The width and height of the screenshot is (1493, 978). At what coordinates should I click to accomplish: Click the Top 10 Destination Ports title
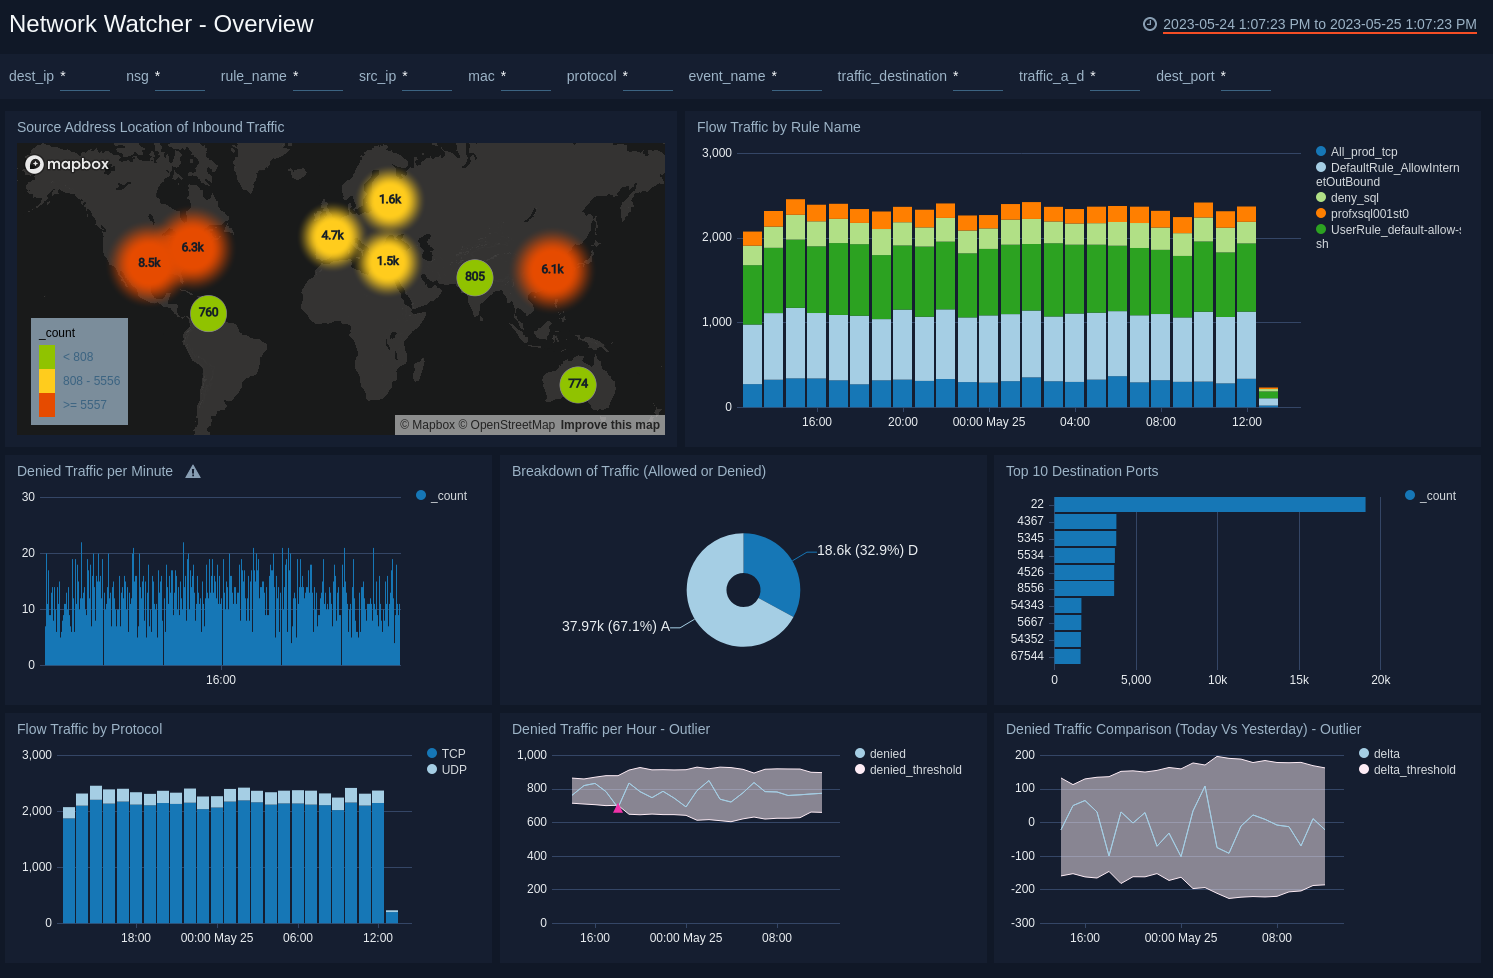(1082, 471)
